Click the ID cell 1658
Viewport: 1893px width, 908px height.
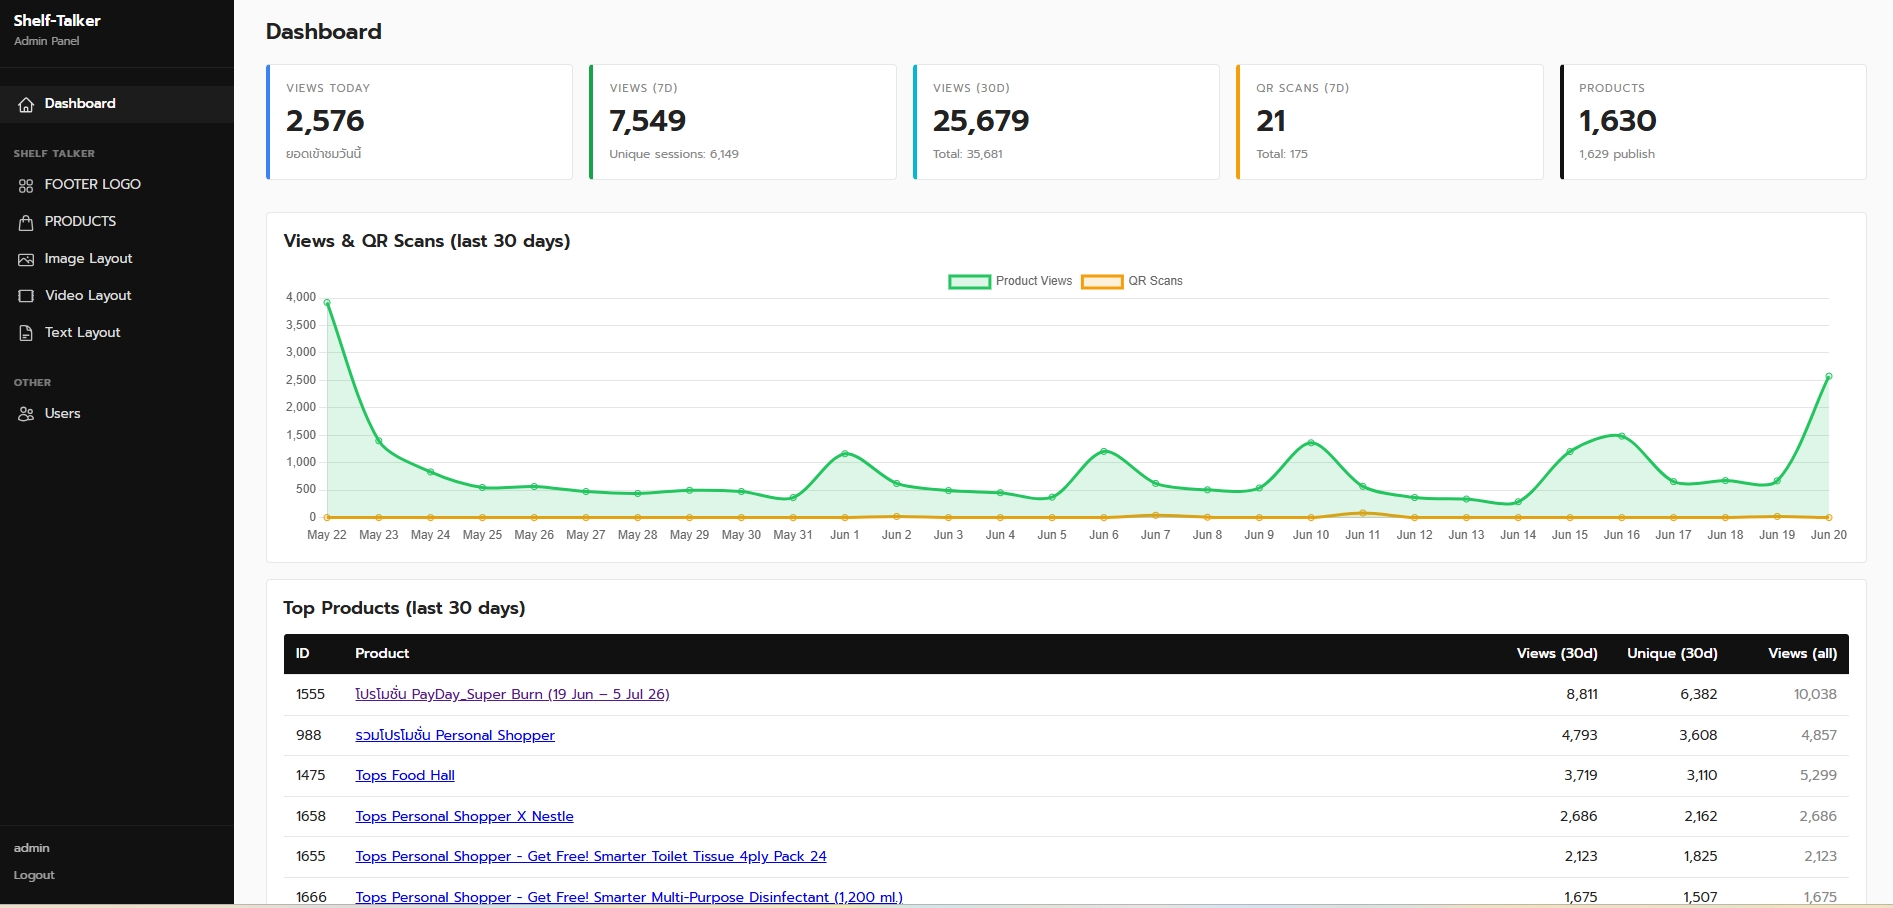tap(311, 816)
